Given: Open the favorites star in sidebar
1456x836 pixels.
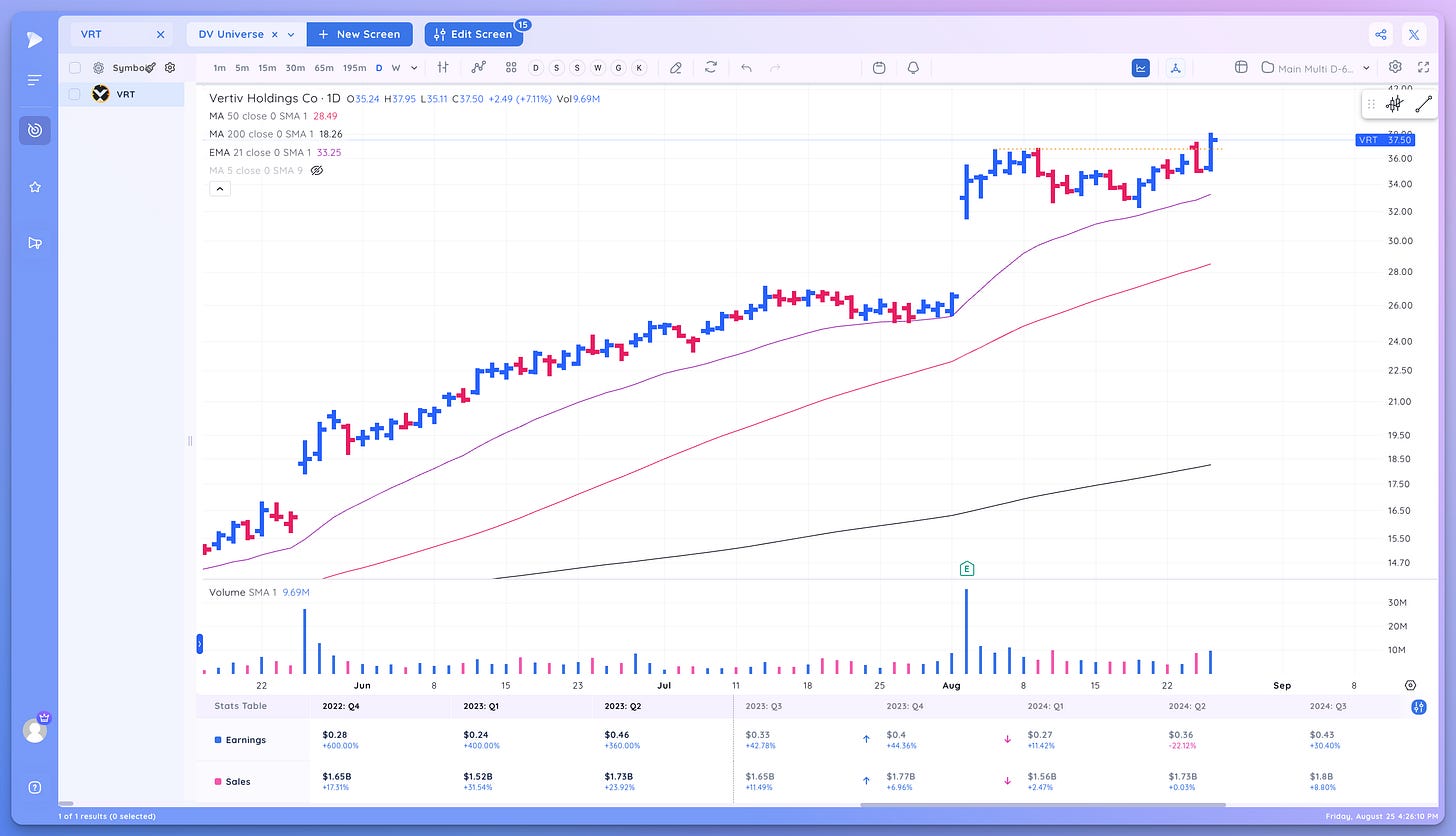Looking at the screenshot, I should 35,187.
